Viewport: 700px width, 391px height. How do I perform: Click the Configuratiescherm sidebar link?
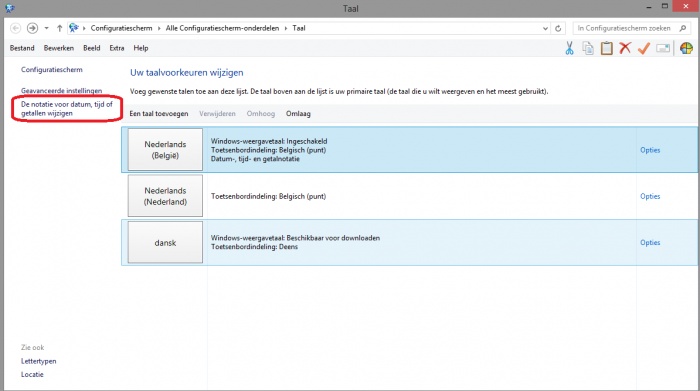(51, 70)
